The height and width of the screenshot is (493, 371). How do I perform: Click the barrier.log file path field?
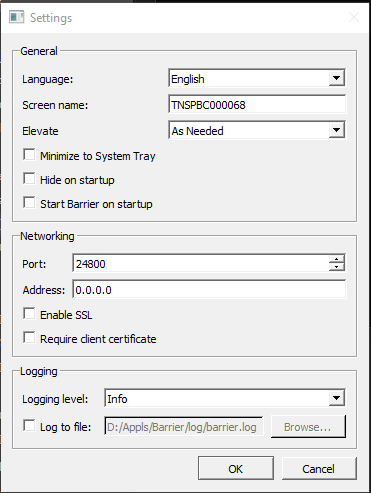click(184, 426)
